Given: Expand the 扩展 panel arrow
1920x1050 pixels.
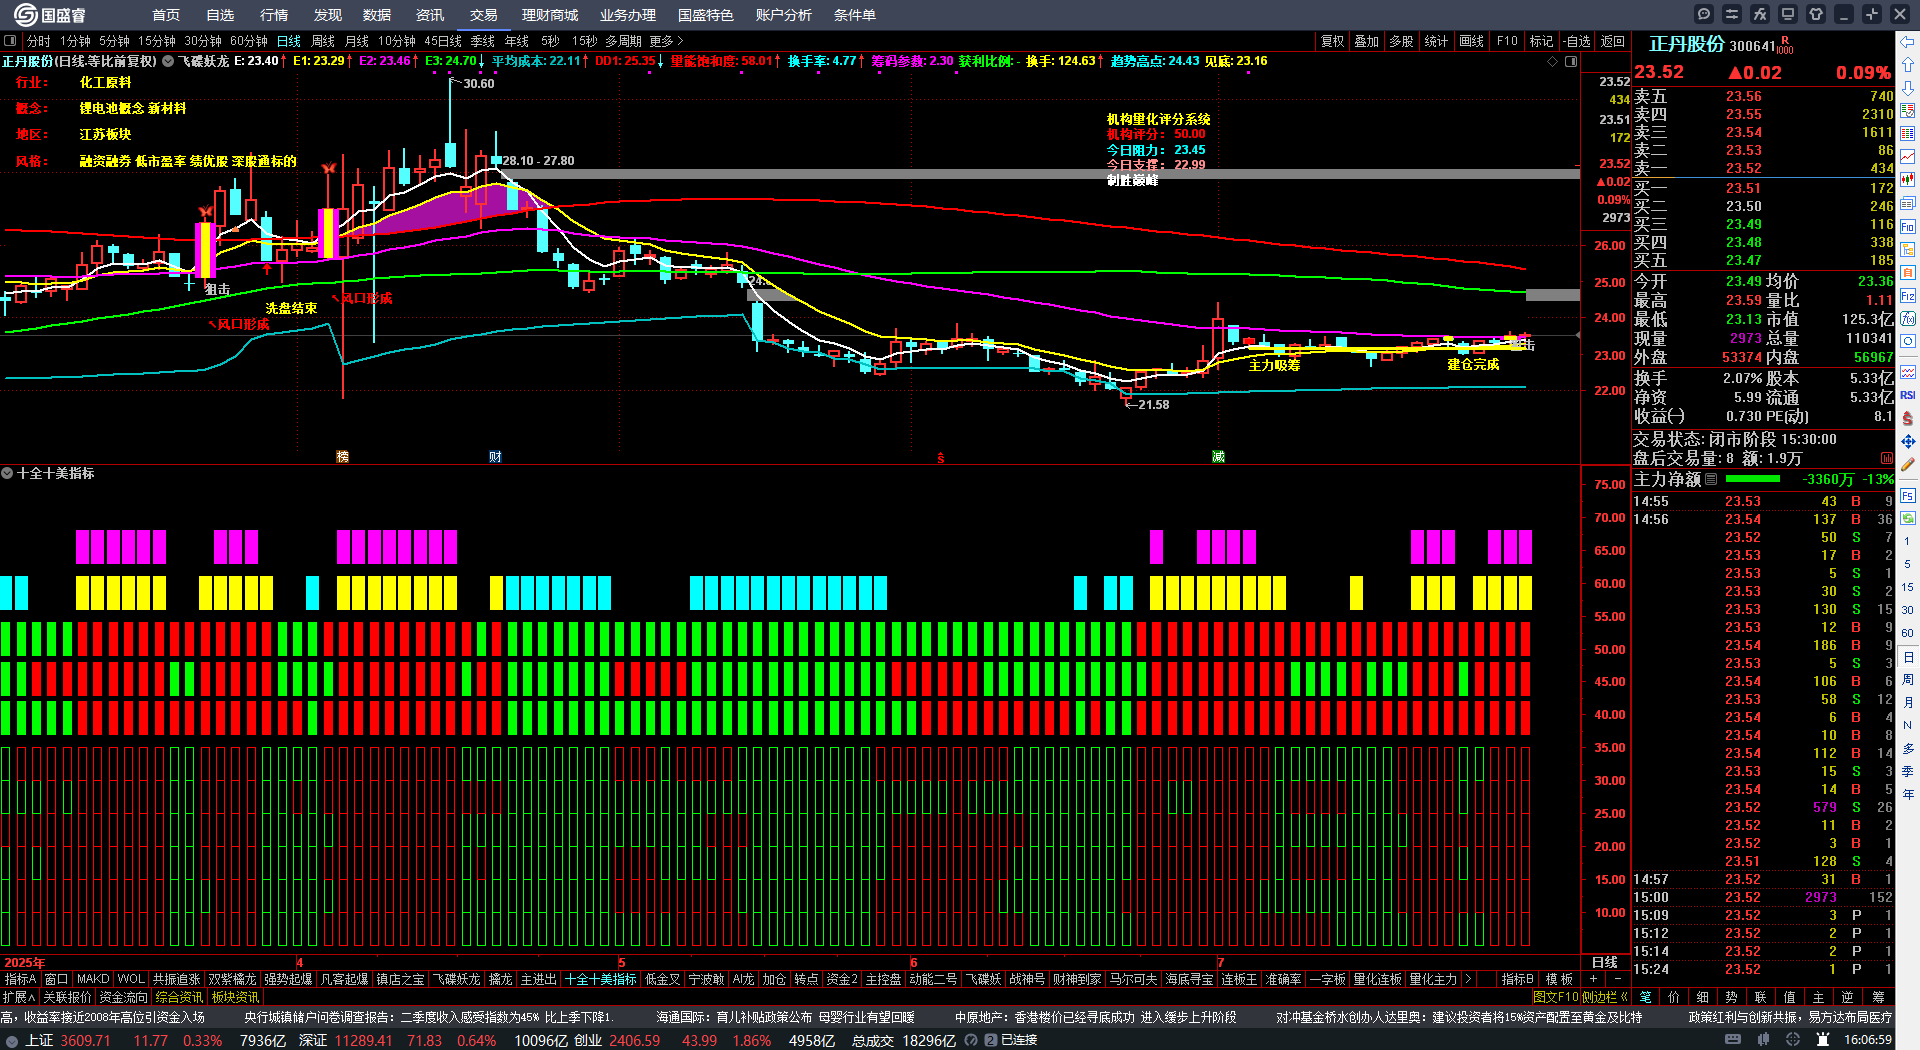Looking at the screenshot, I should pos(19,997).
